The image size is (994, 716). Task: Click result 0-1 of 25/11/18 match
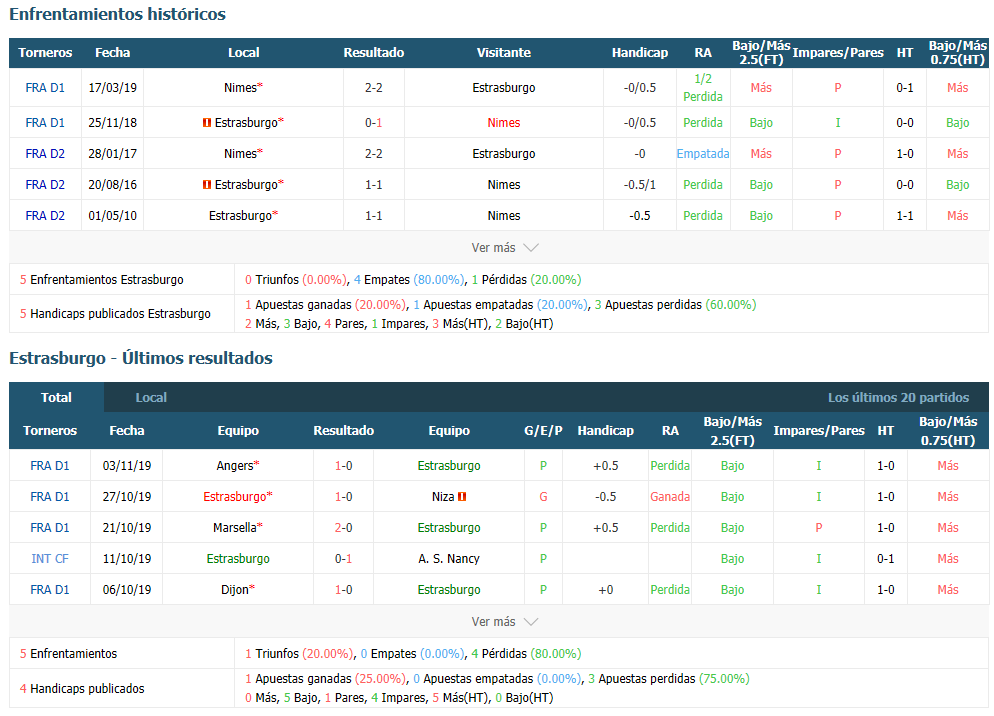point(374,122)
